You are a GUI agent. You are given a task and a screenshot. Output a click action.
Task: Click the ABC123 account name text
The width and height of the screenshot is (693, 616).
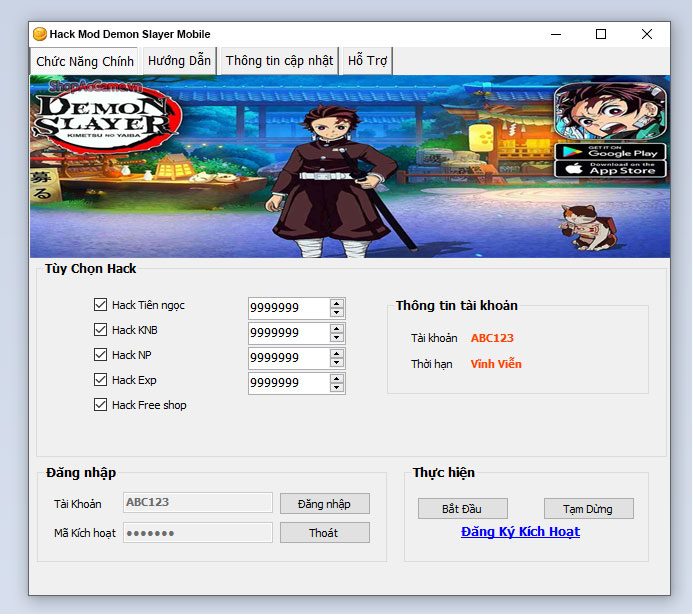click(492, 338)
